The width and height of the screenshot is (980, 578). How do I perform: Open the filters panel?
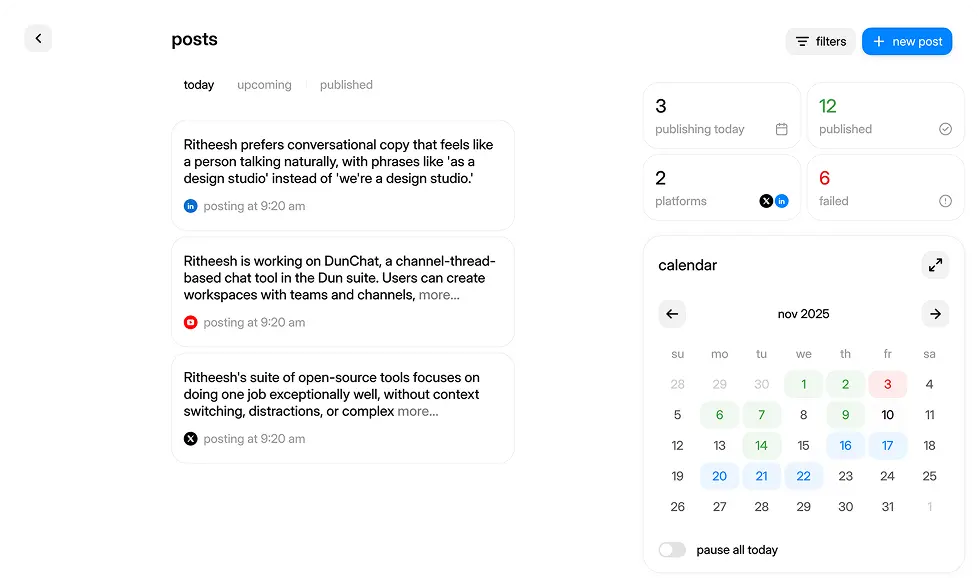(820, 41)
